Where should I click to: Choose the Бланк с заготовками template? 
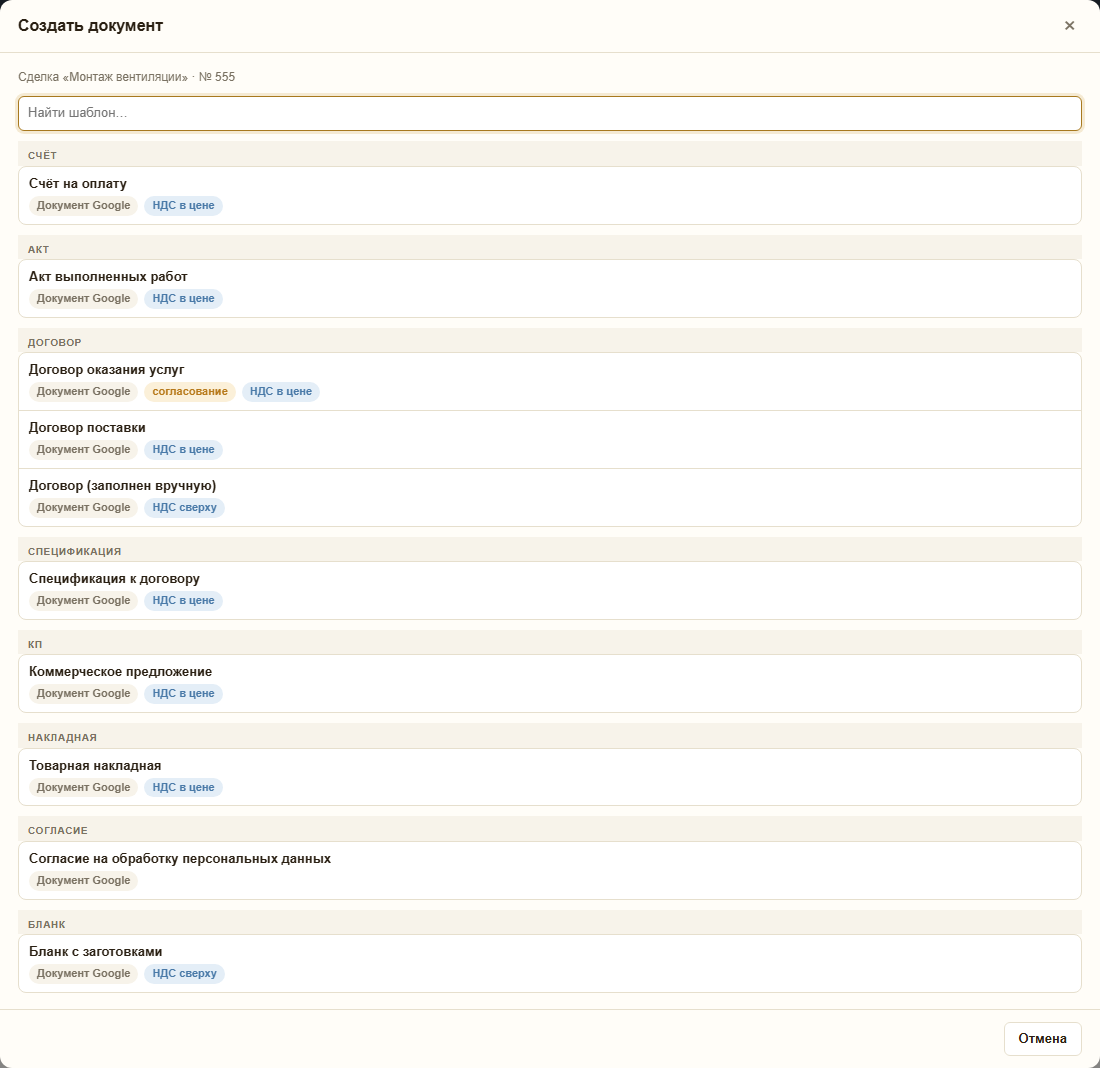549,963
